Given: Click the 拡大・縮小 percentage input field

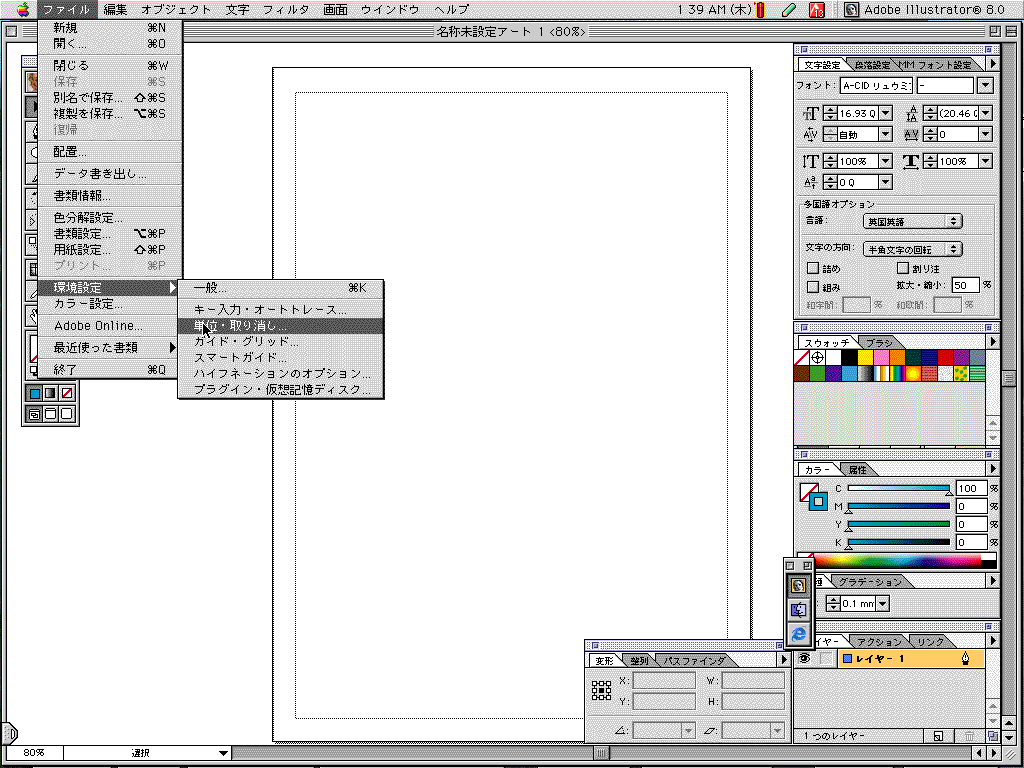Looking at the screenshot, I should (965, 285).
